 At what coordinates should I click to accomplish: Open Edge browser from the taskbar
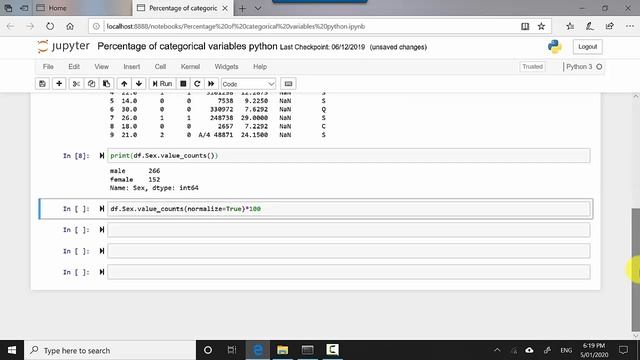coord(258,350)
